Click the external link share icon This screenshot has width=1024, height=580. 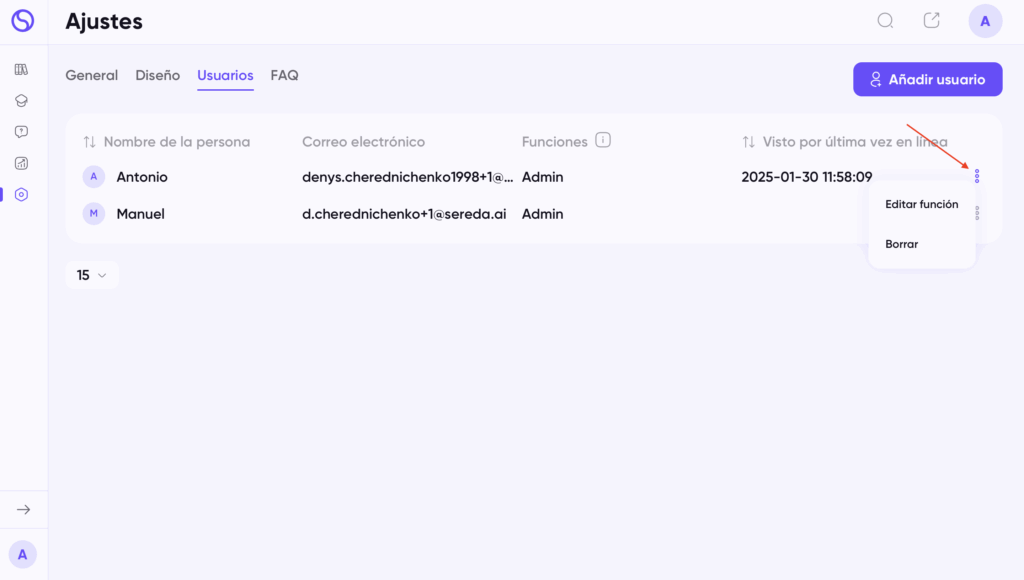tap(931, 21)
